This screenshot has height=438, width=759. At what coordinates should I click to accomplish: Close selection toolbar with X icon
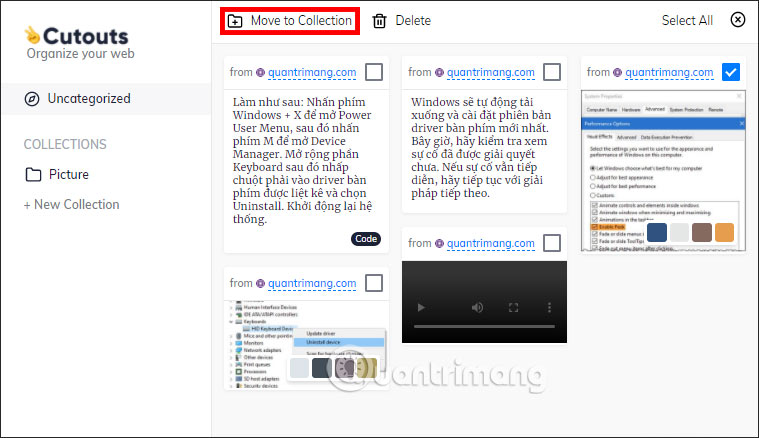pyautogui.click(x=738, y=20)
